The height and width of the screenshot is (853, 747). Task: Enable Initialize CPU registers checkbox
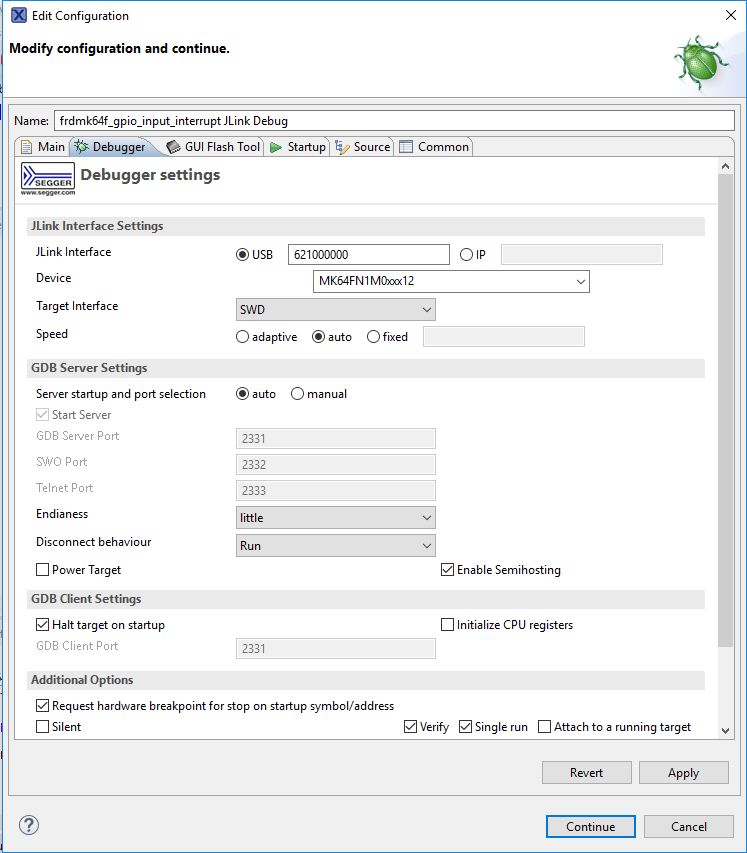[447, 625]
